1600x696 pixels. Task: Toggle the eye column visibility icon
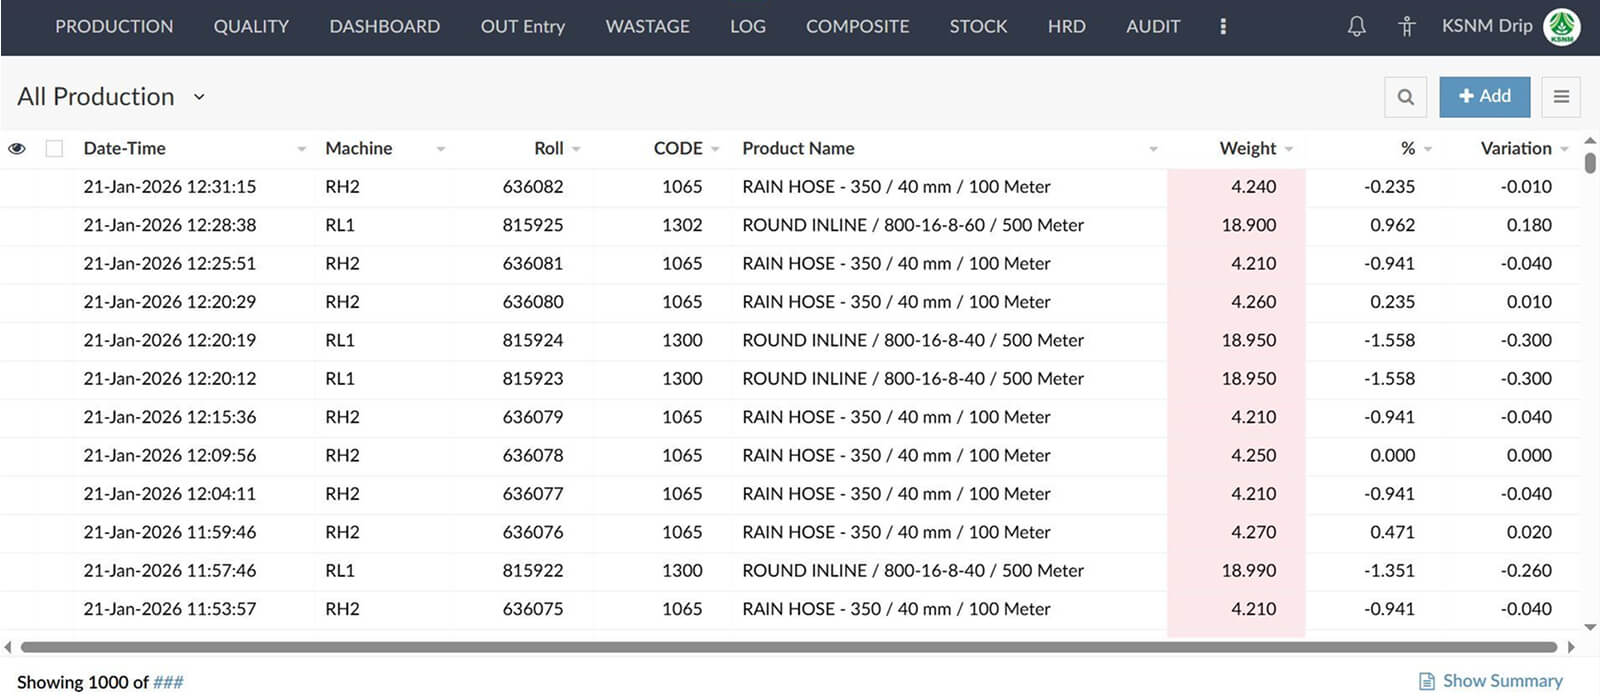17,148
